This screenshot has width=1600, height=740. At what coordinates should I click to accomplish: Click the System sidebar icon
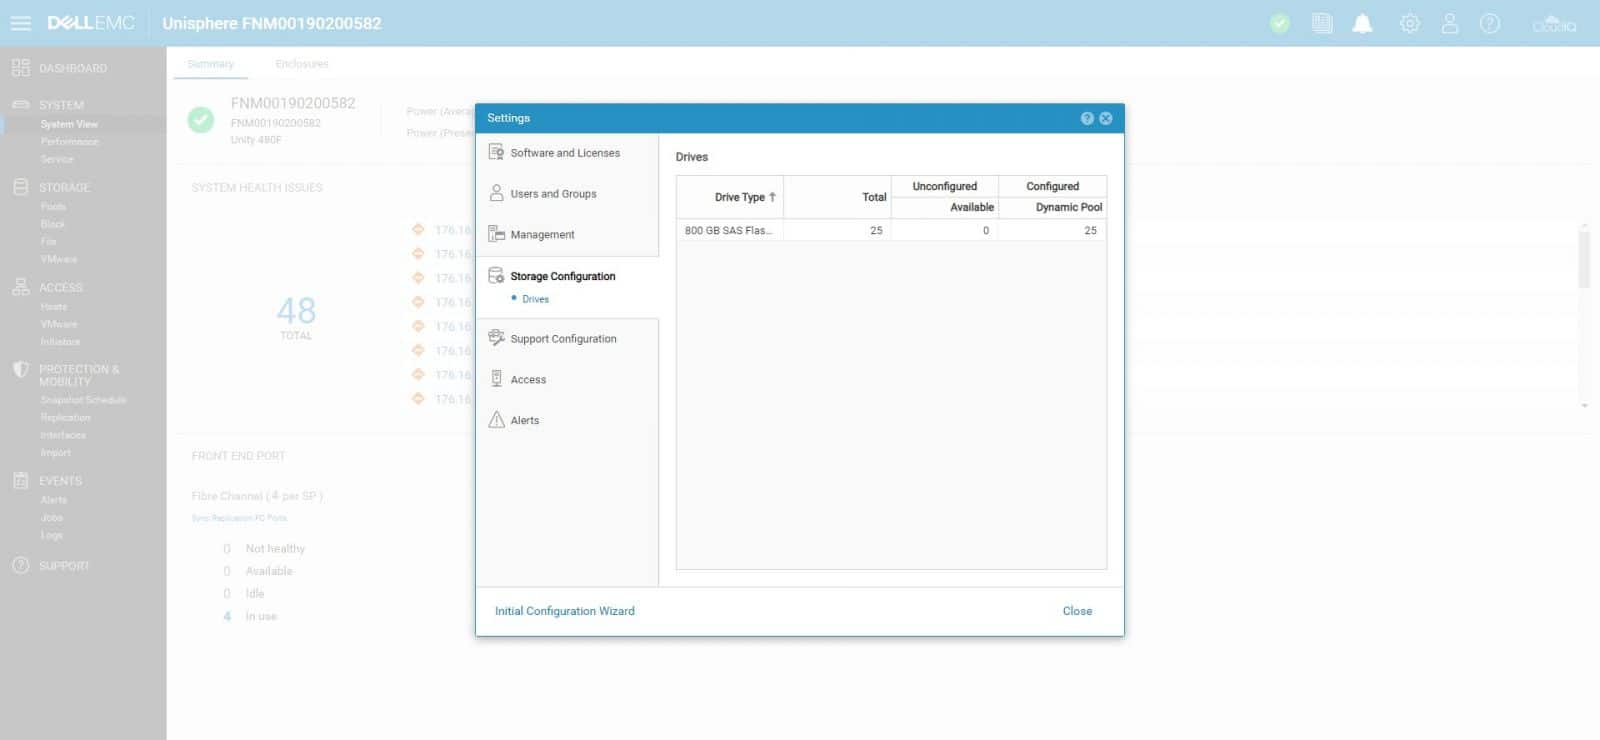[20, 104]
